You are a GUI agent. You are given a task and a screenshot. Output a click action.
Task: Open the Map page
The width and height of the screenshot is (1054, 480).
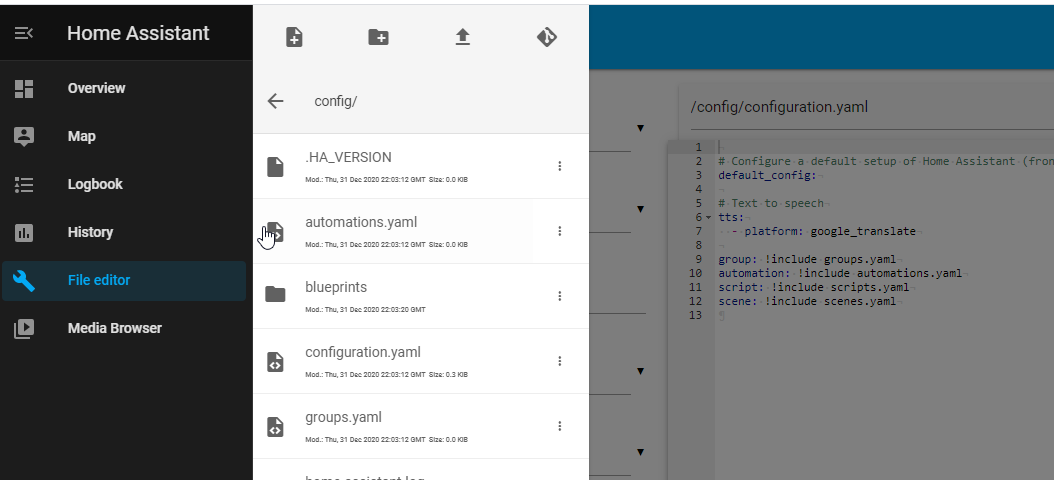(x=124, y=136)
